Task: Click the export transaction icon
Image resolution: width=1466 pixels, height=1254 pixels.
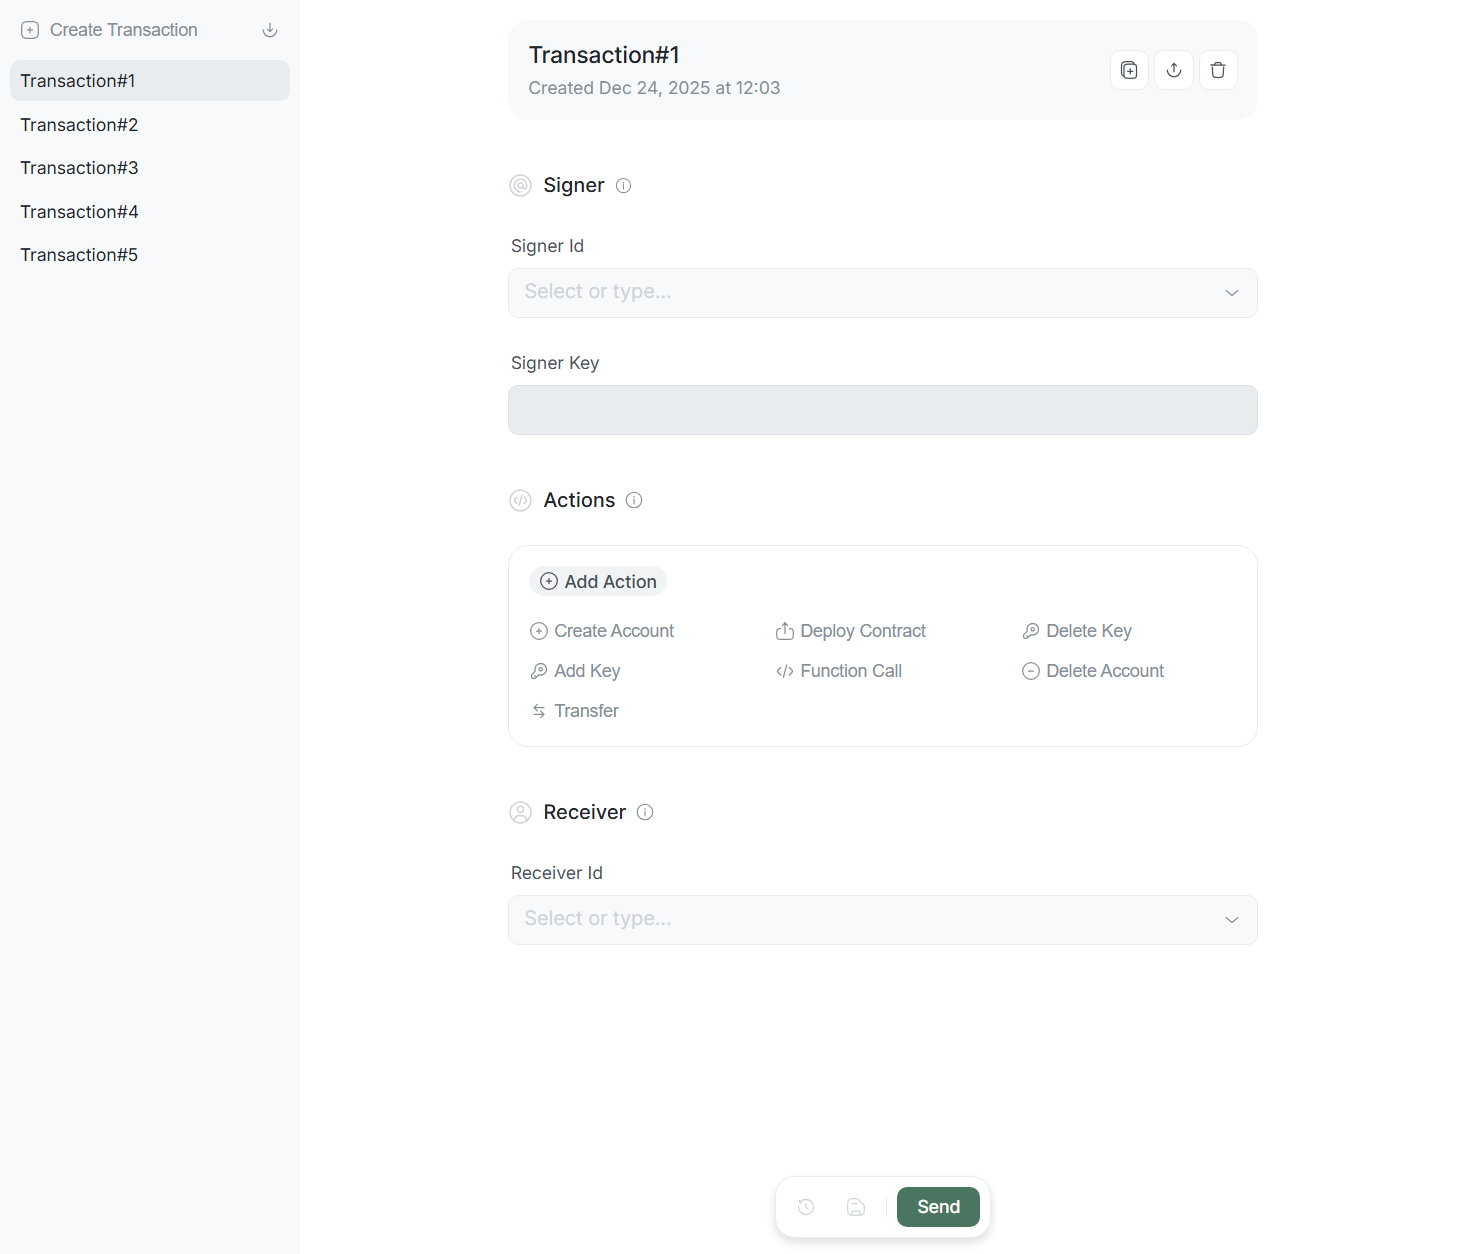Action: [x=1174, y=70]
